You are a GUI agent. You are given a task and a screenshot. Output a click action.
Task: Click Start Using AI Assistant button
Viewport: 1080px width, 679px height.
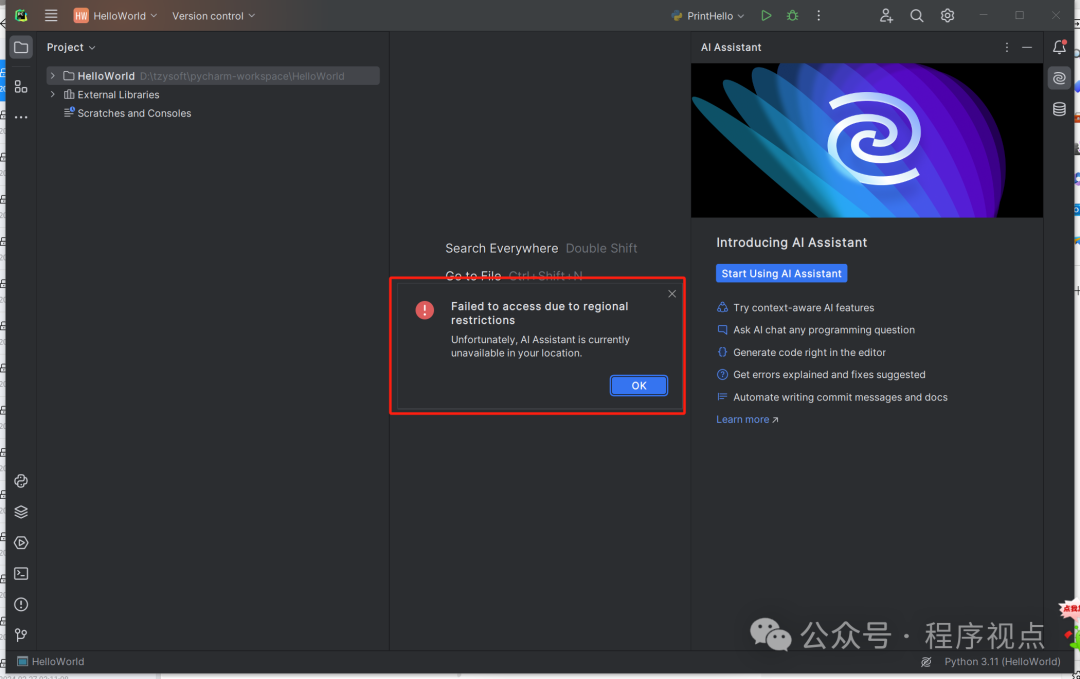(781, 273)
